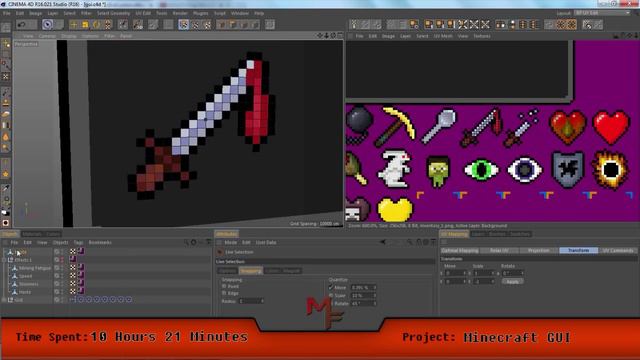
Task: Click the purple texture tag on Effects 1
Action: [73, 260]
